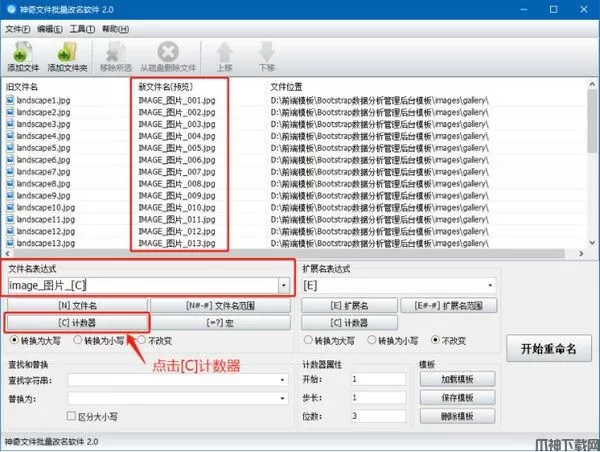Click the 加载模板 button
This screenshot has width=600, height=452.
coord(457,379)
